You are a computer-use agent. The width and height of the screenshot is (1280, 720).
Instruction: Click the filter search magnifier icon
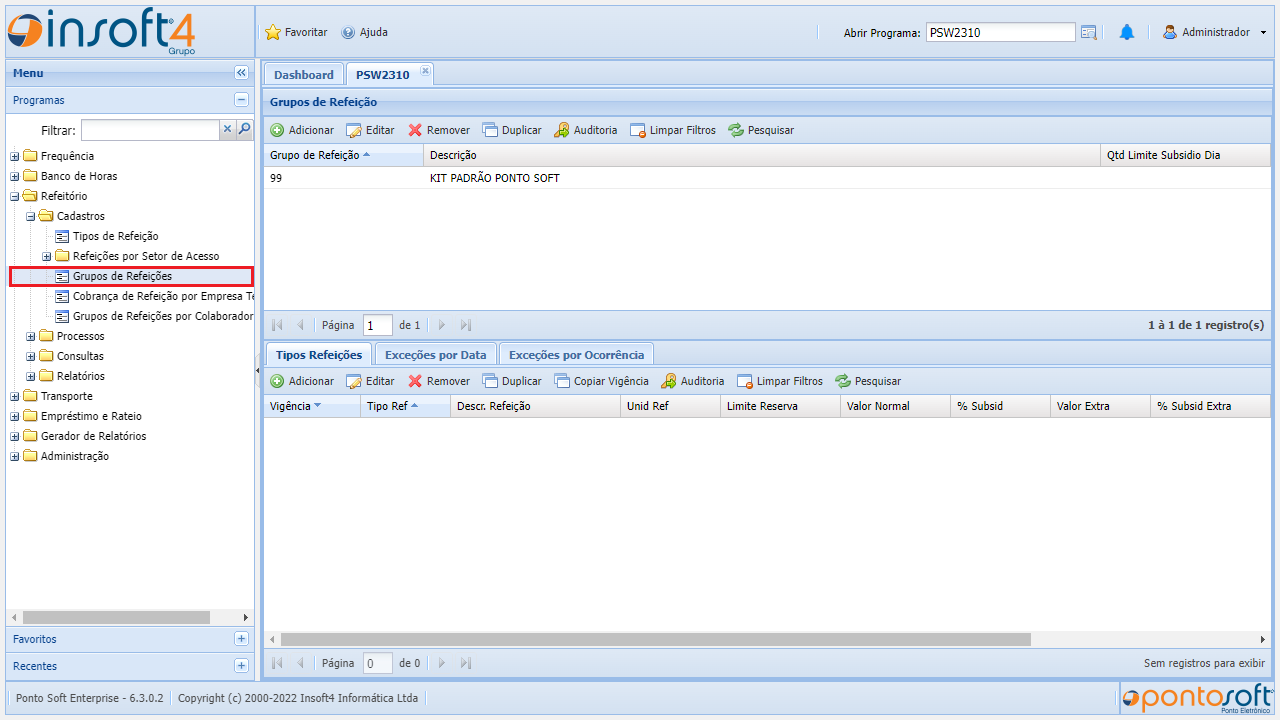coord(244,129)
